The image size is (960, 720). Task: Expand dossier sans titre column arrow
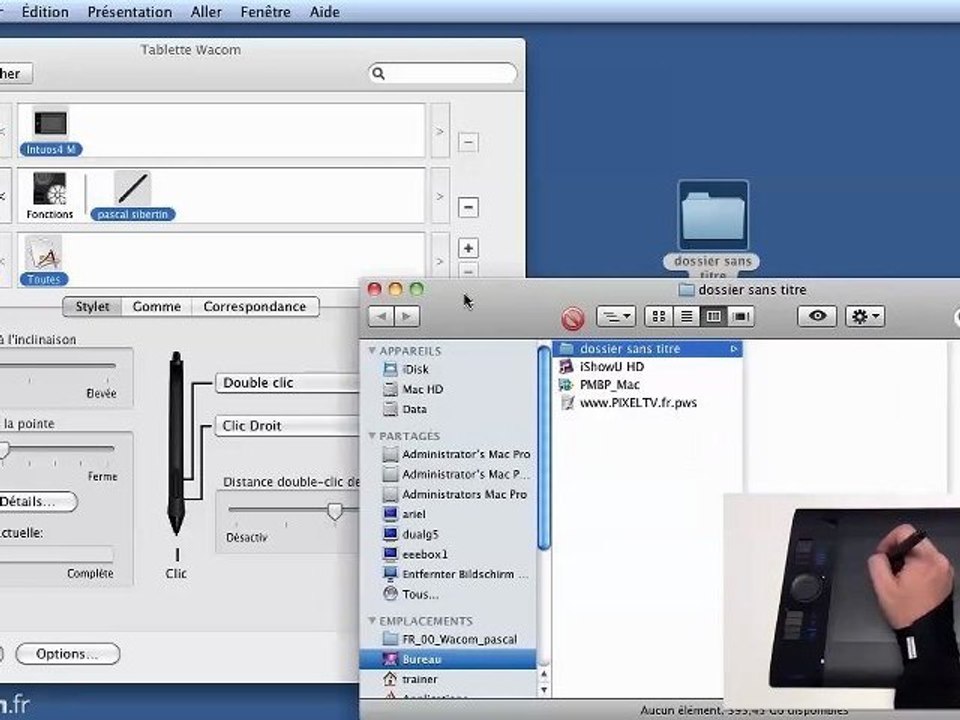click(733, 349)
